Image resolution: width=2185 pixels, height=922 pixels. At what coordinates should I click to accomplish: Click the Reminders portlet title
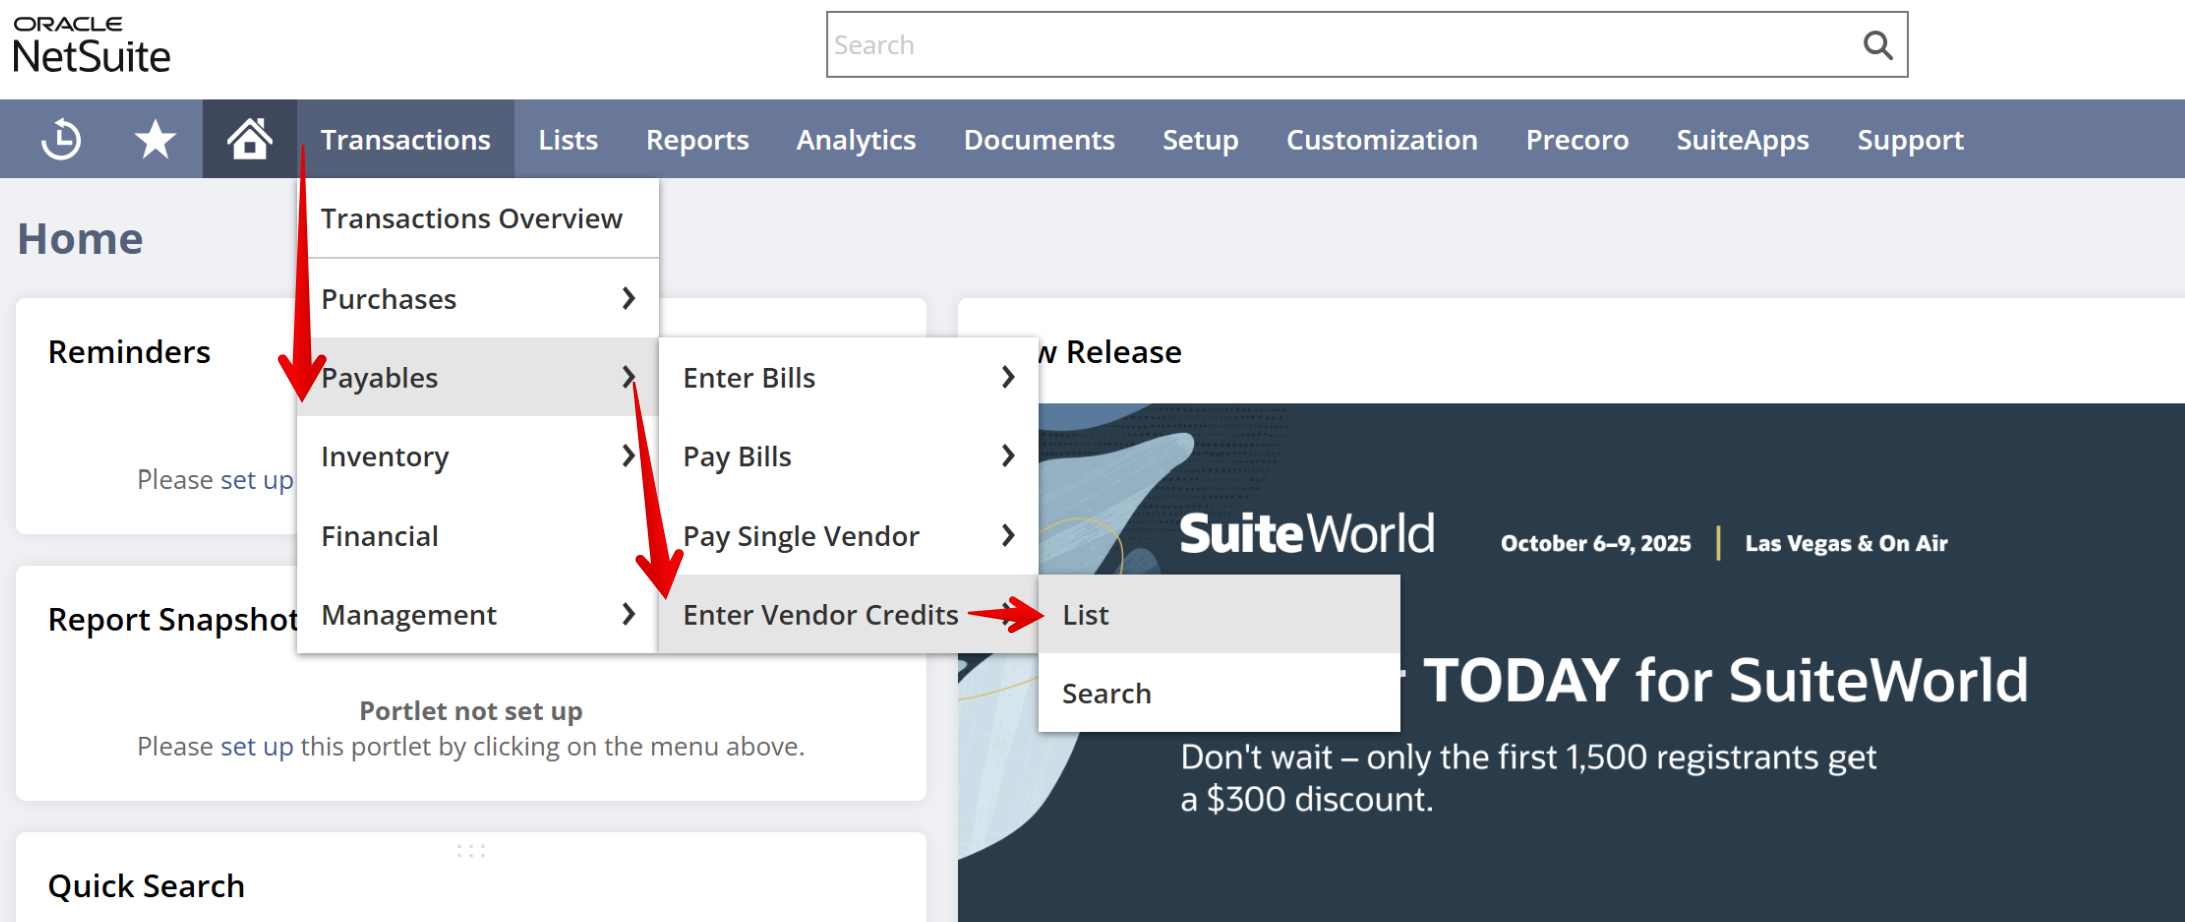(x=129, y=352)
